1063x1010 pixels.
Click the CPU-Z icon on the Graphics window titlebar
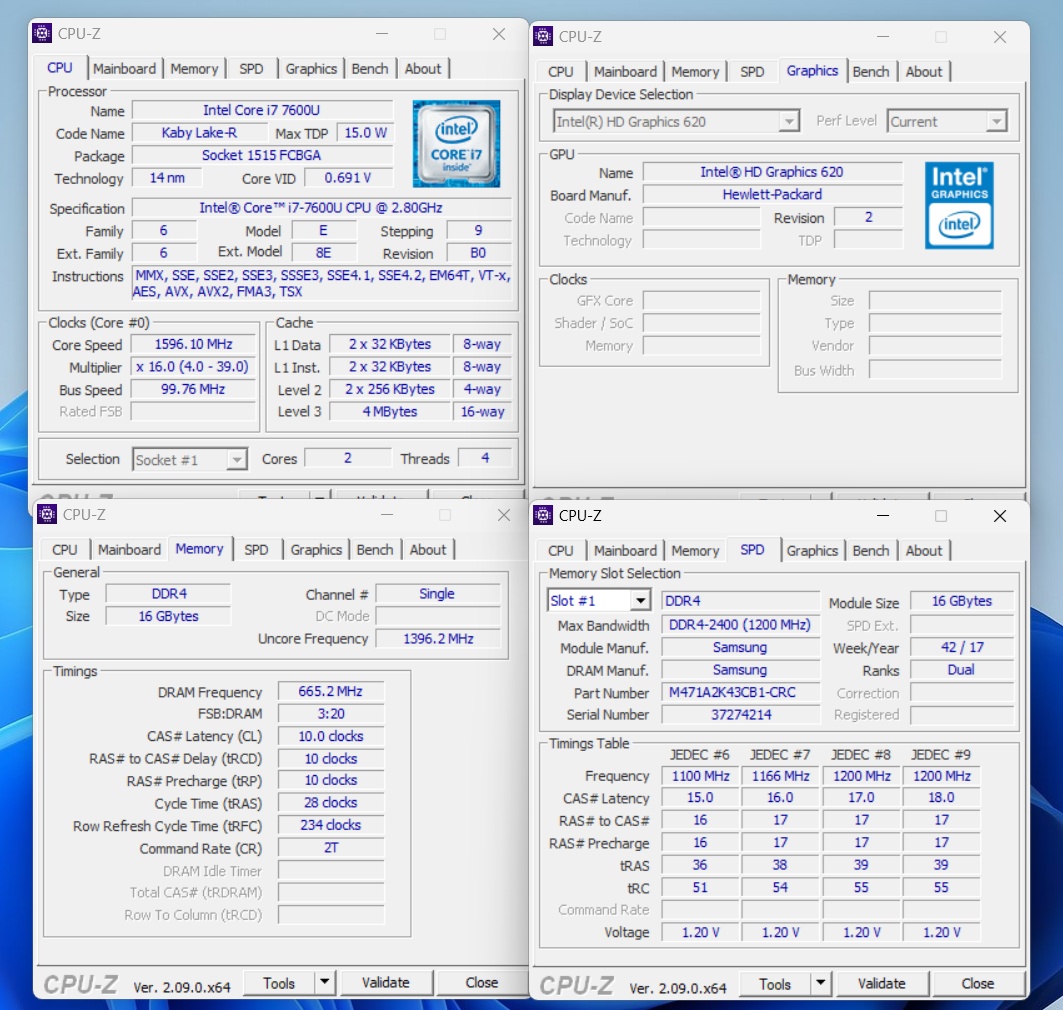(541, 36)
